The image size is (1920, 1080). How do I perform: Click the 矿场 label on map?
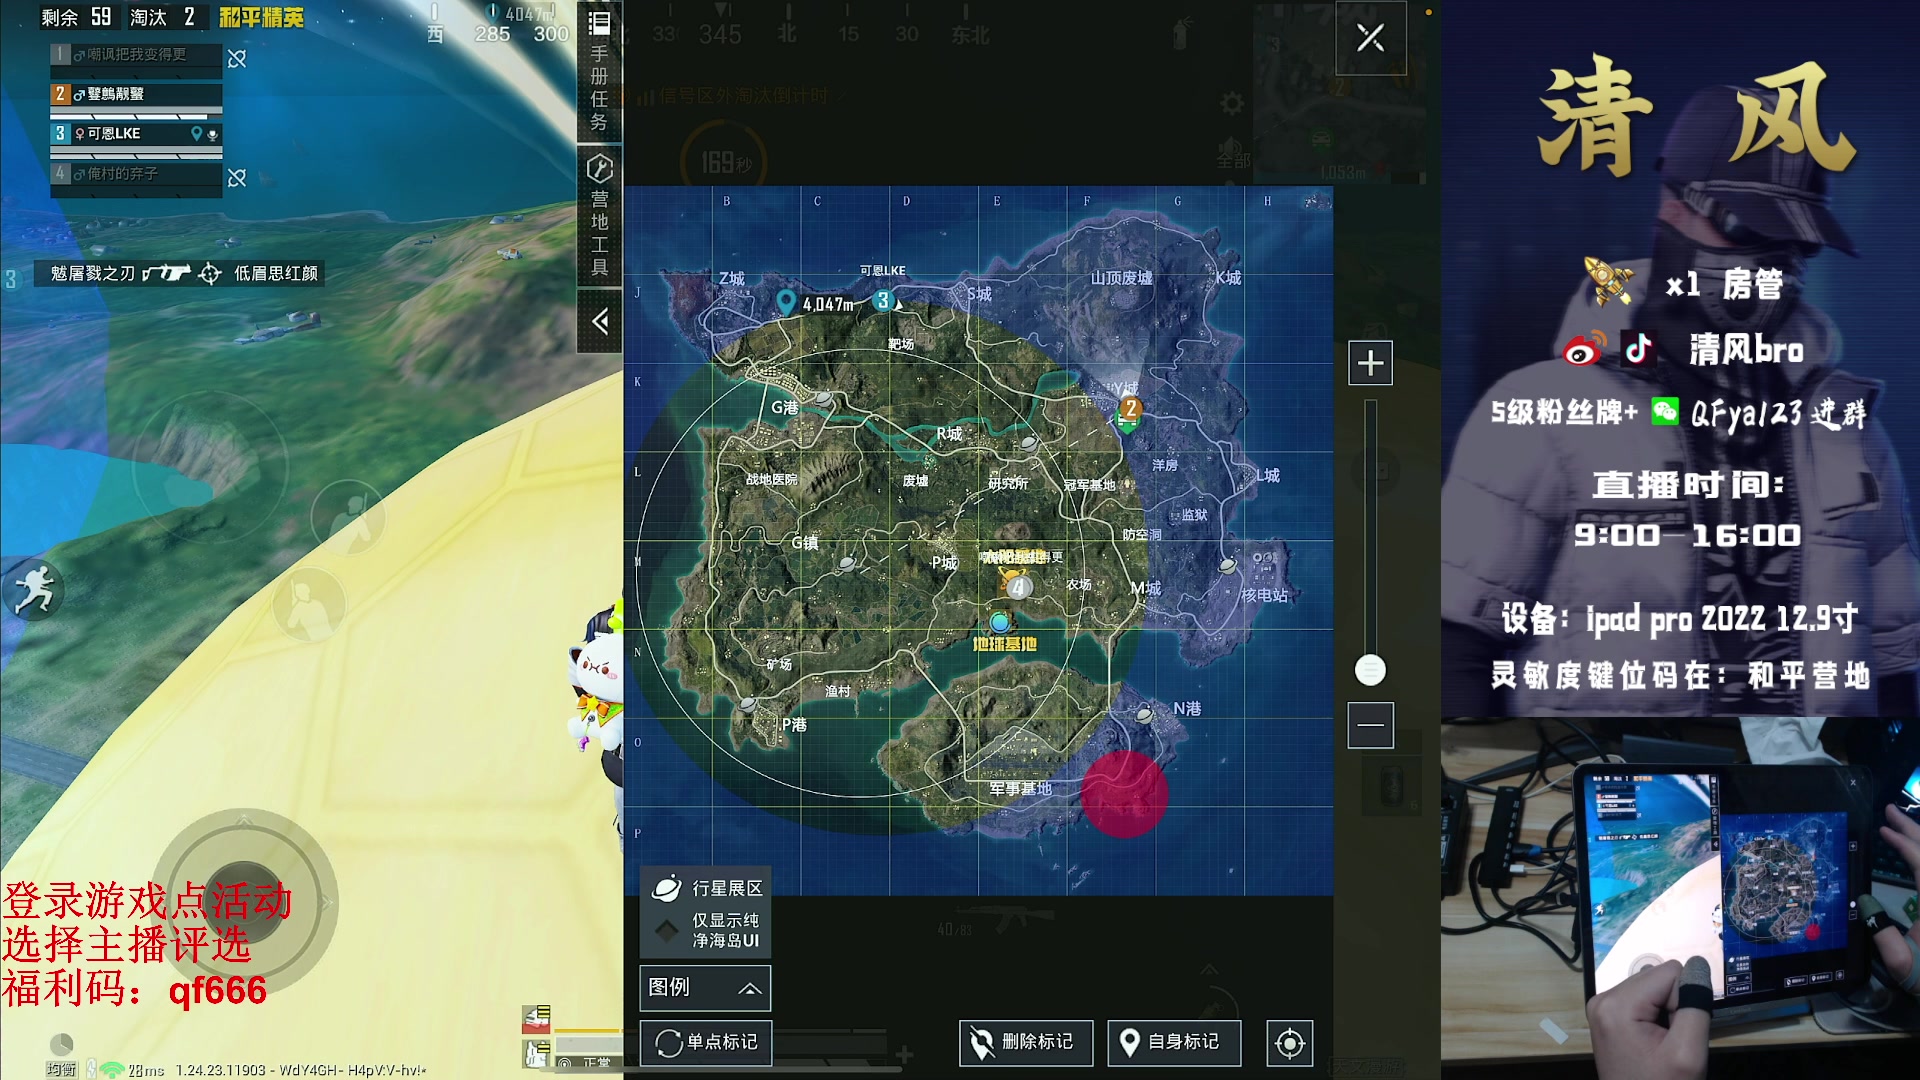(779, 664)
